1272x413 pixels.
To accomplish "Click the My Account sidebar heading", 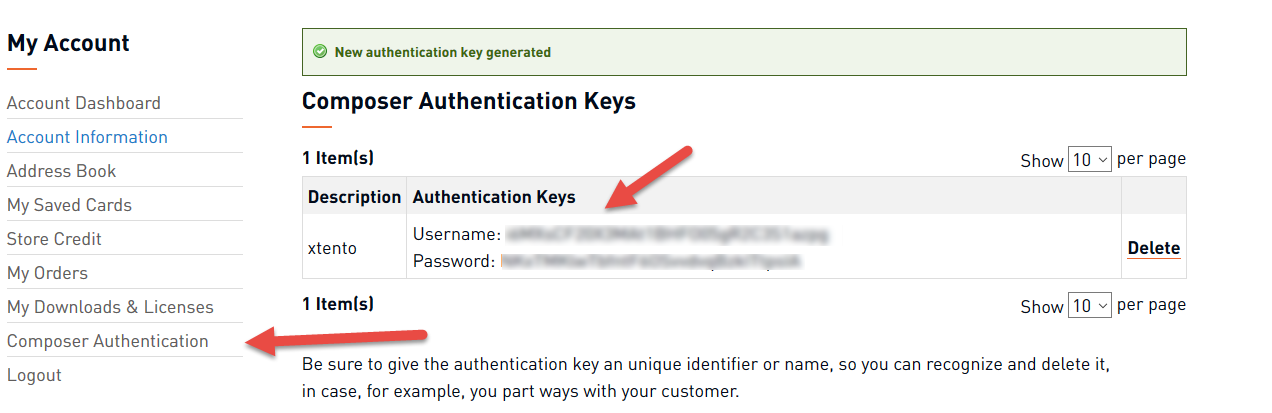I will pyautogui.click(x=68, y=43).
